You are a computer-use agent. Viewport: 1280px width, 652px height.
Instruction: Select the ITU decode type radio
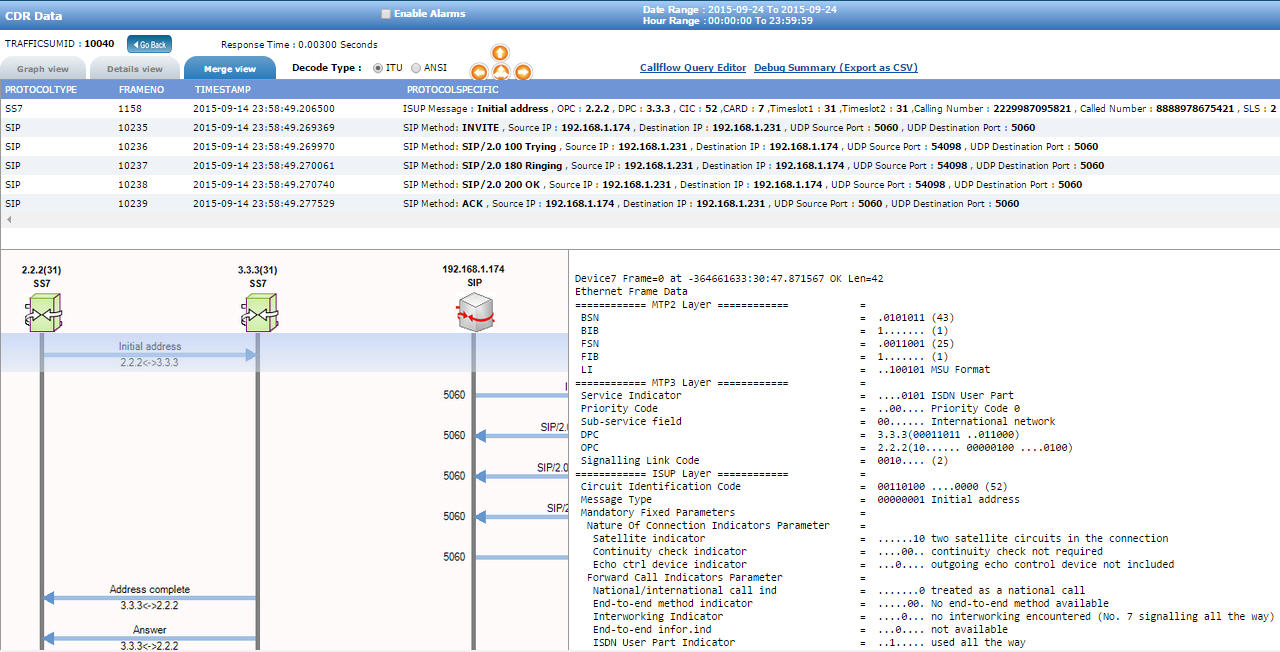tap(378, 68)
